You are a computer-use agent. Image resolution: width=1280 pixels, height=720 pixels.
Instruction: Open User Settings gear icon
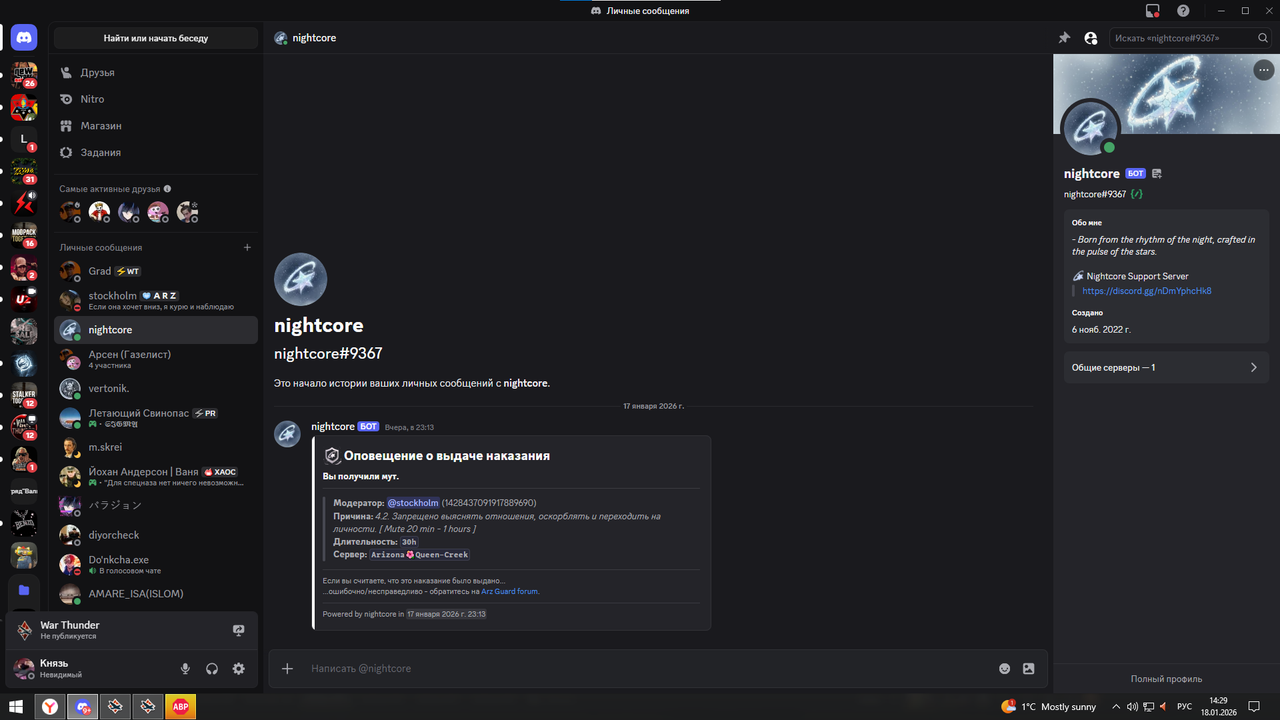pos(238,669)
